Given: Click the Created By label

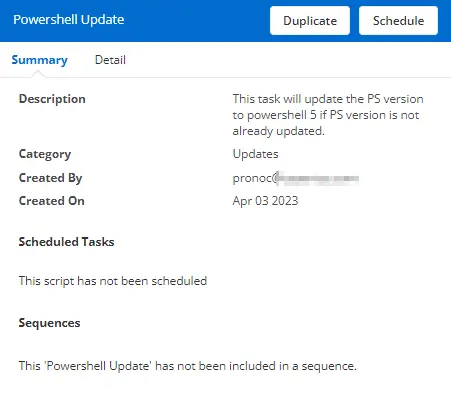Looking at the screenshot, I should click(50, 178).
